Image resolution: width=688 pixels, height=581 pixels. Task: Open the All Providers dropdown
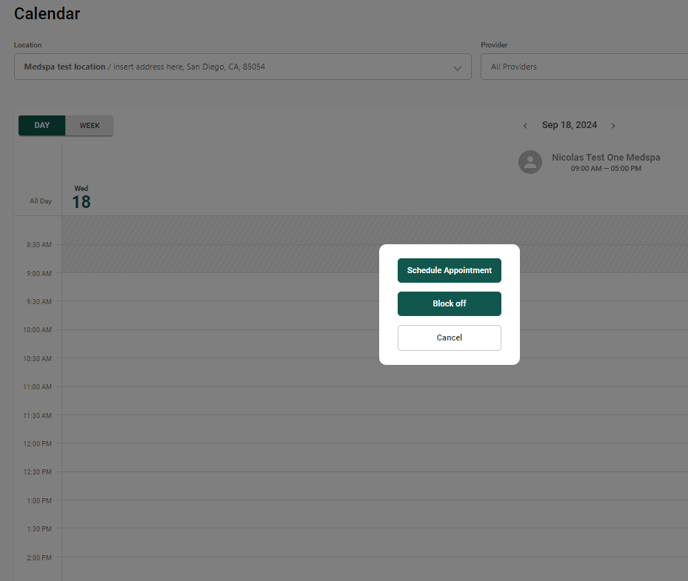584,67
